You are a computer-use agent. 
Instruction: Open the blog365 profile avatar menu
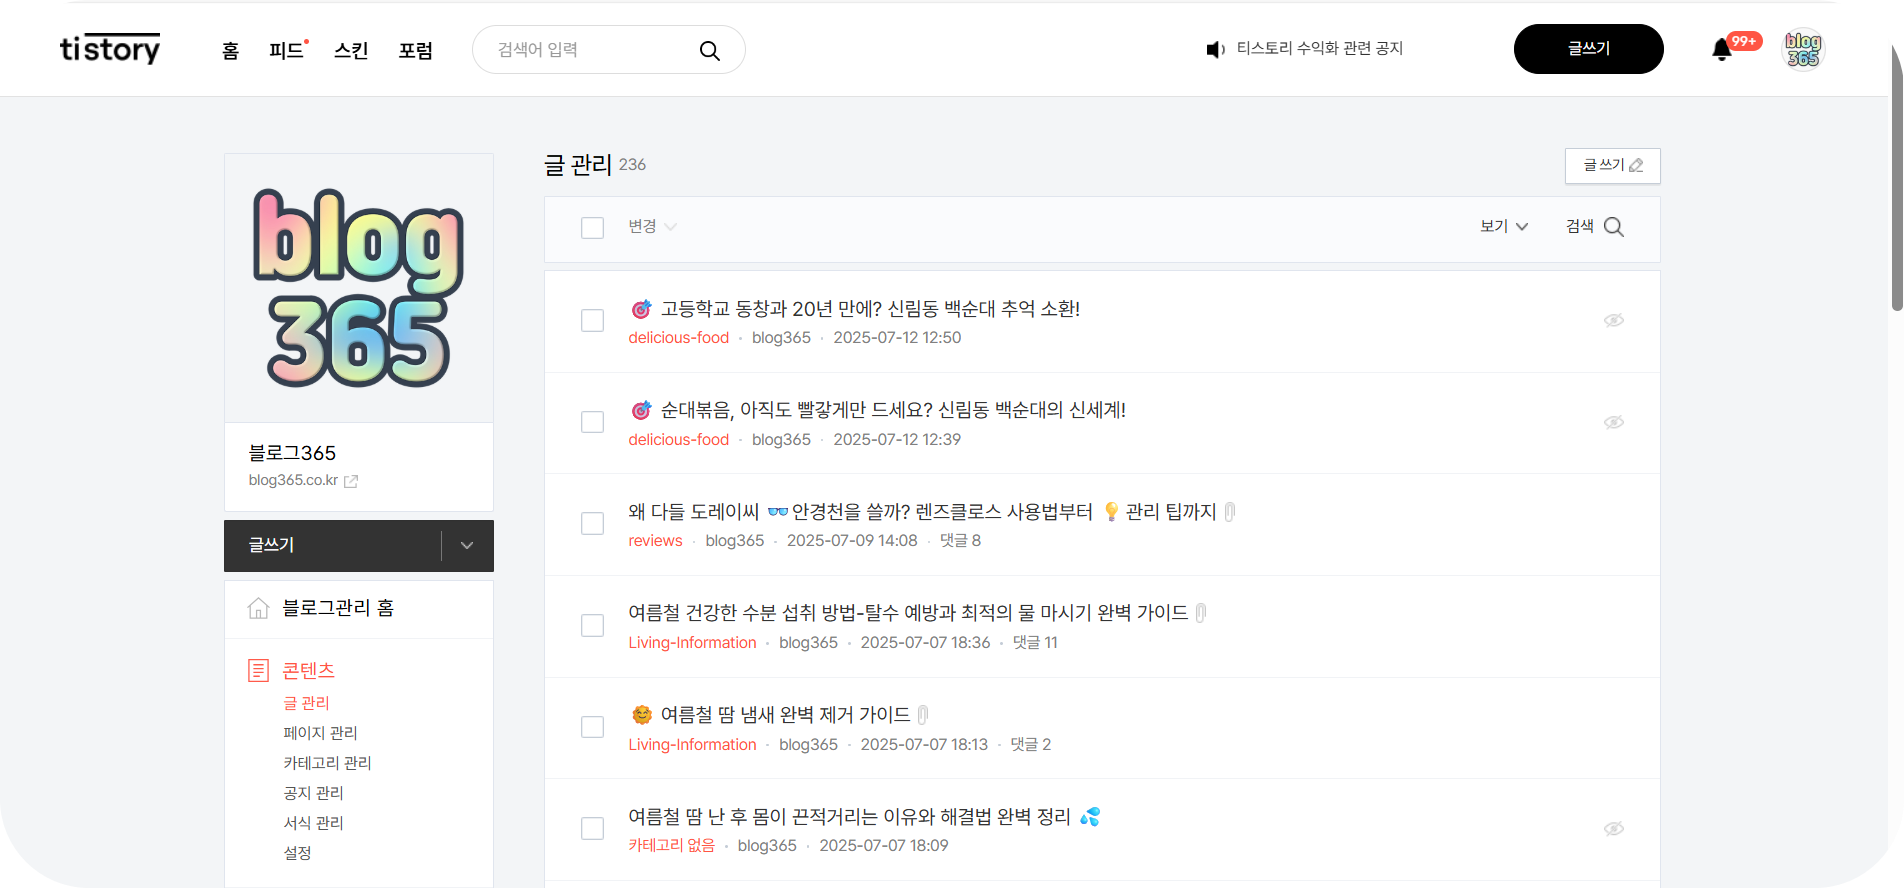pyautogui.click(x=1803, y=49)
